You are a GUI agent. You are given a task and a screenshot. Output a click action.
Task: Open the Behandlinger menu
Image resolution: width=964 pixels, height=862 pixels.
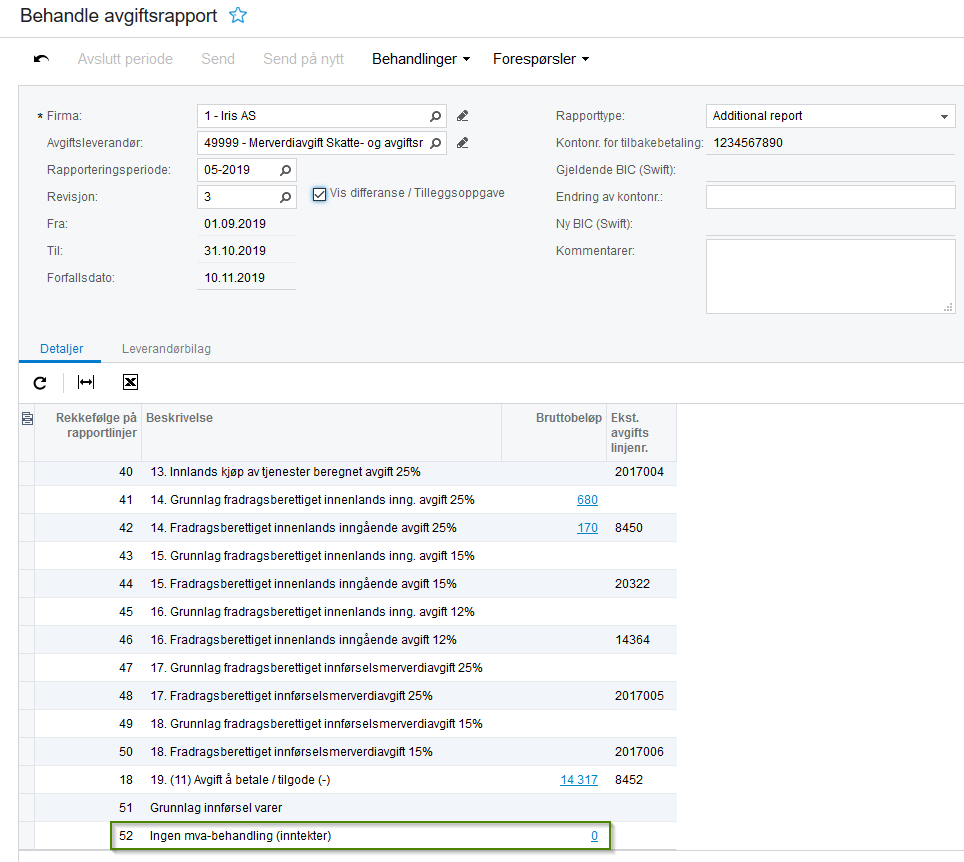pyautogui.click(x=421, y=59)
